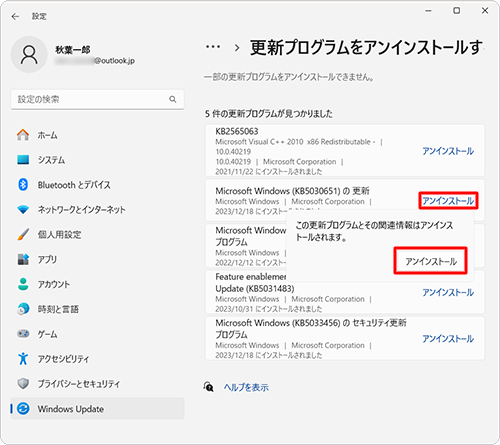This screenshot has width=500, height=445.
Task: Click the アプリ icon in the sidebar
Action: pyautogui.click(x=23, y=259)
